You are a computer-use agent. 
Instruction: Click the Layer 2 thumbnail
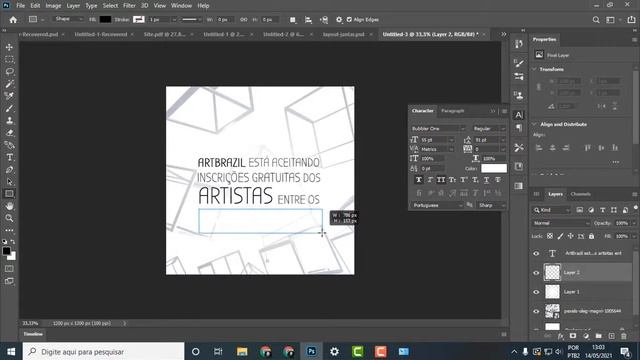point(552,272)
